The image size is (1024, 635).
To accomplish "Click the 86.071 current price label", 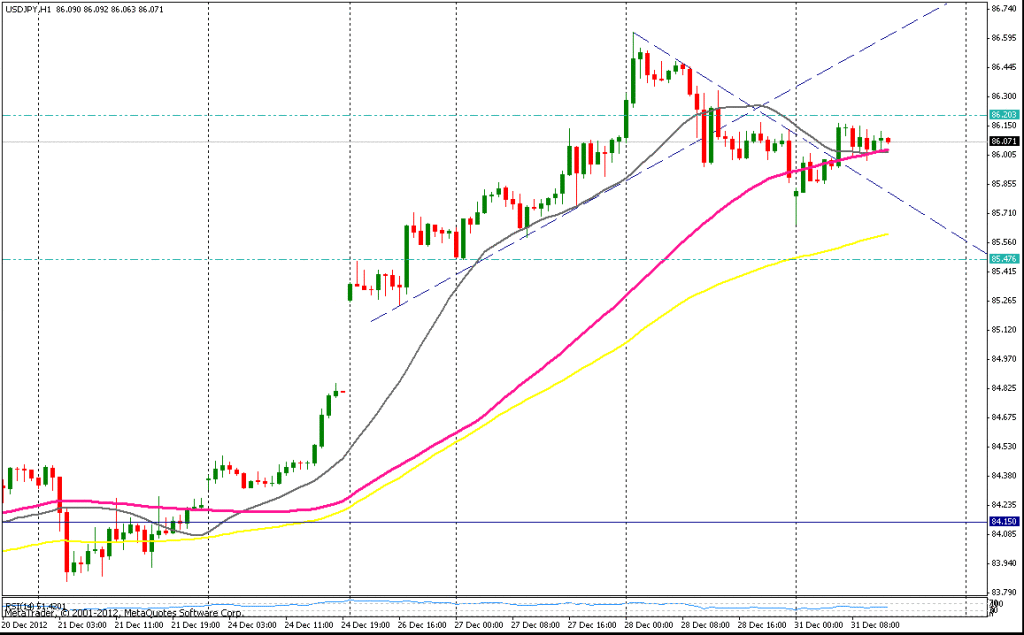I will [1003, 142].
